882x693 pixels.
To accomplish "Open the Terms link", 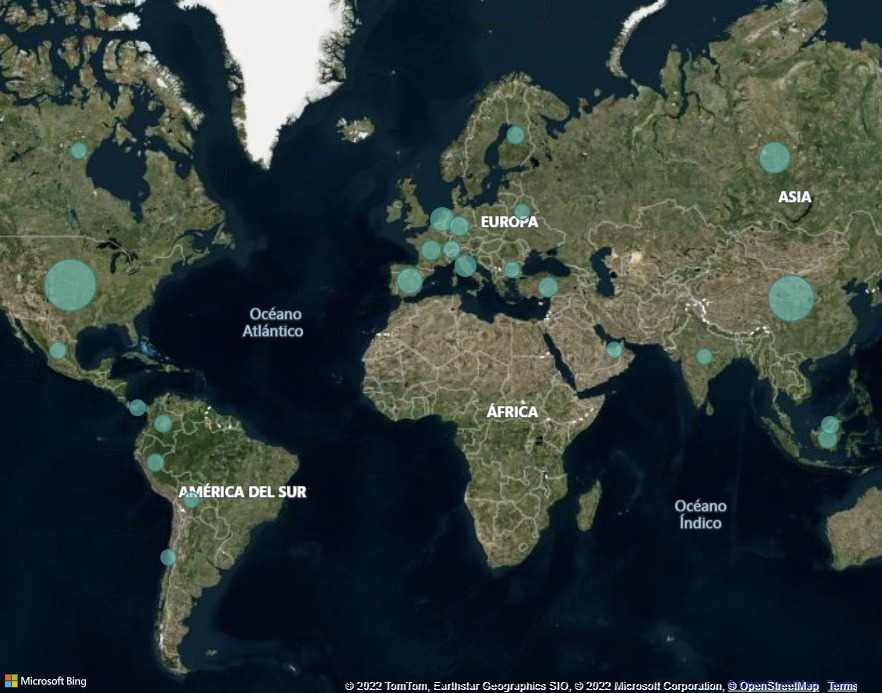I will point(842,686).
